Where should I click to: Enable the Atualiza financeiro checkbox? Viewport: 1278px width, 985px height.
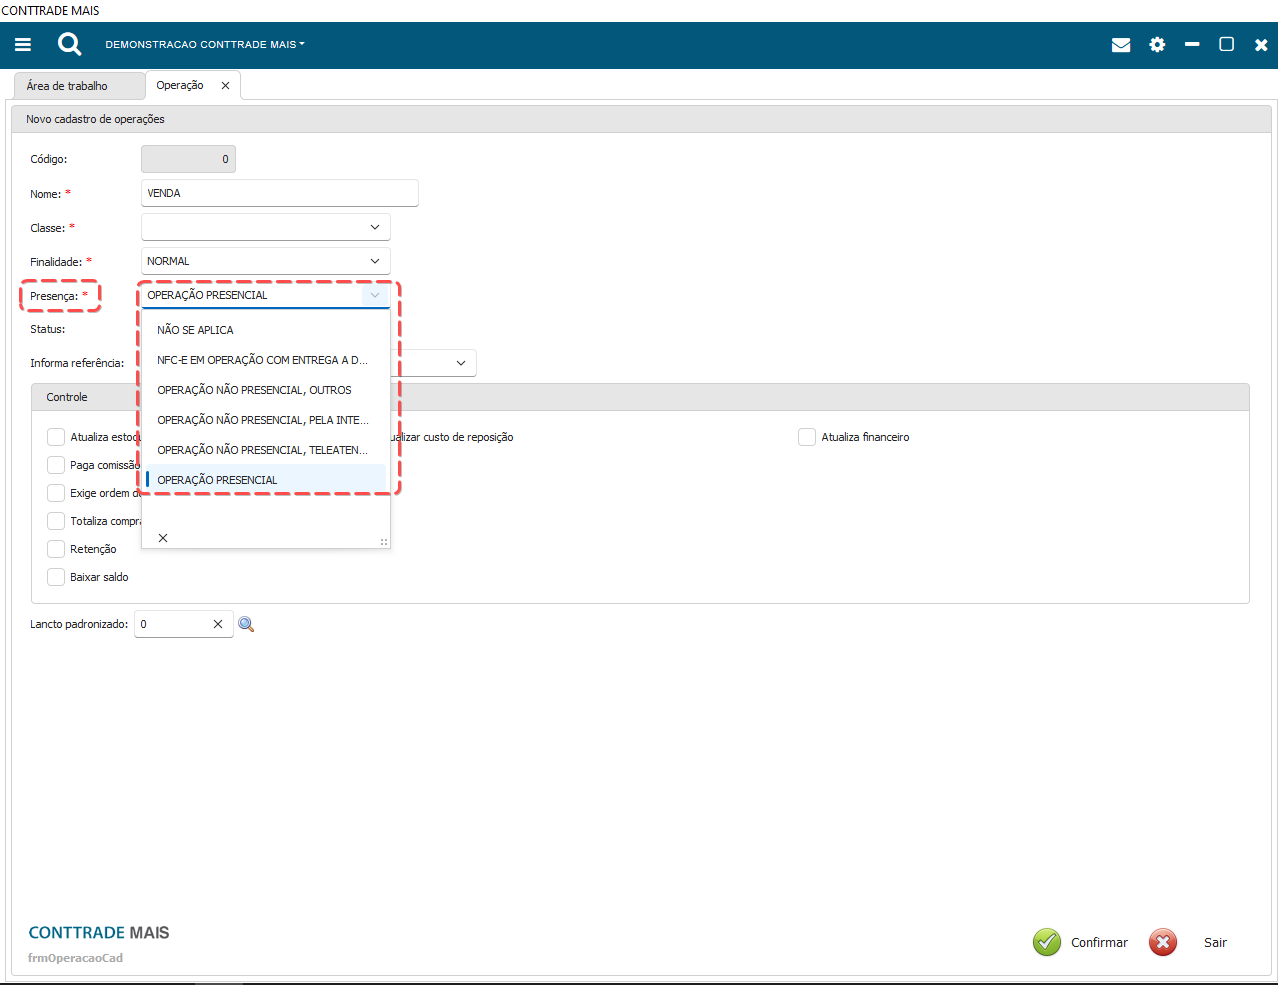[x=807, y=437]
